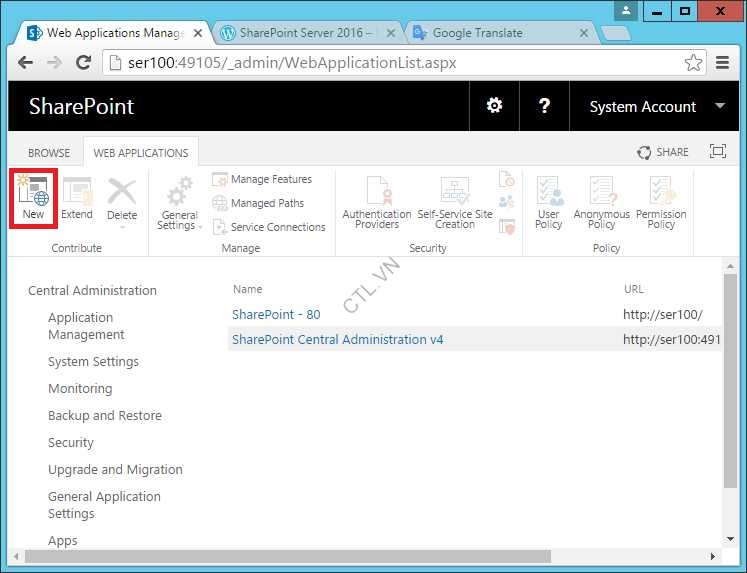Click the Self-Service Site Creation icon
Viewport: 747px width, 573px height.
point(455,203)
